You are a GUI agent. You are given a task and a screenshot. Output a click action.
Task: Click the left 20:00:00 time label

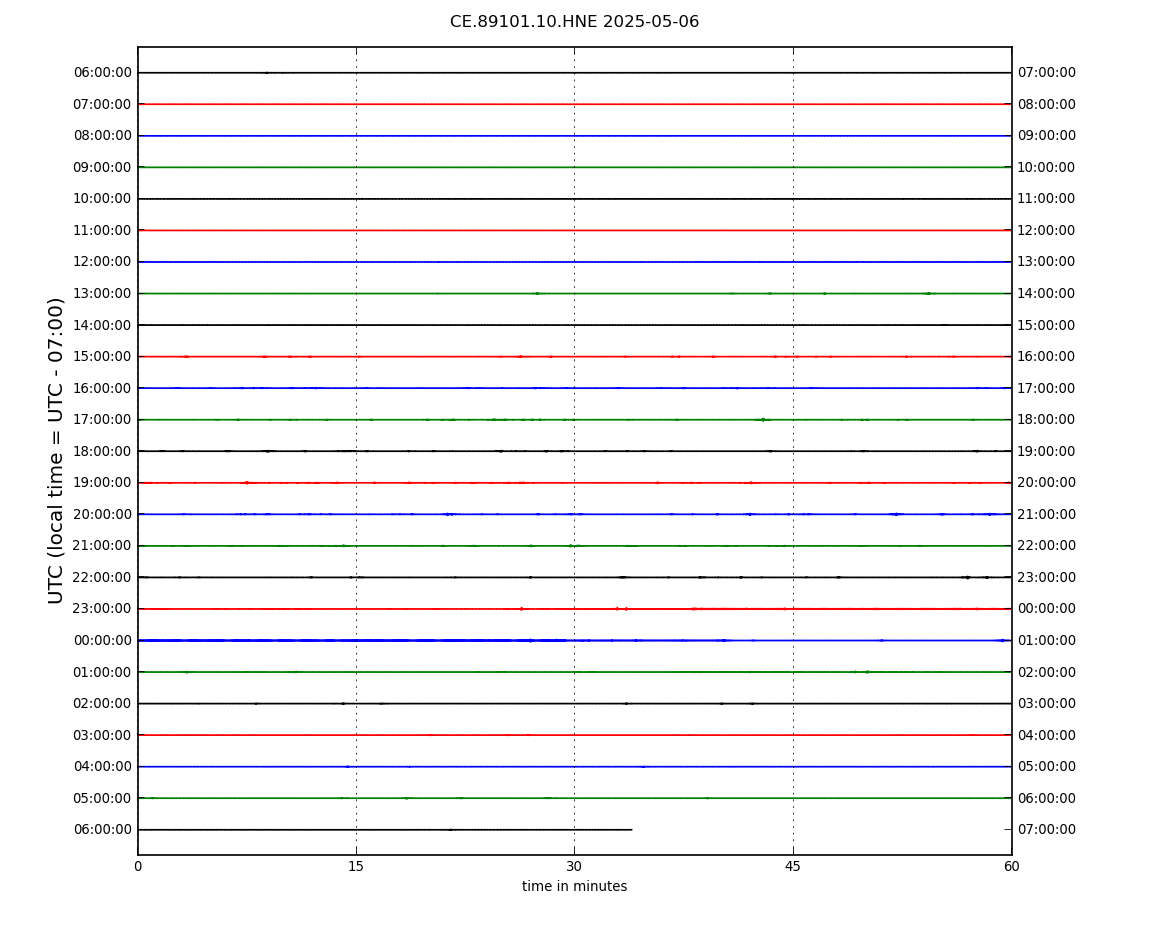[x=102, y=514]
